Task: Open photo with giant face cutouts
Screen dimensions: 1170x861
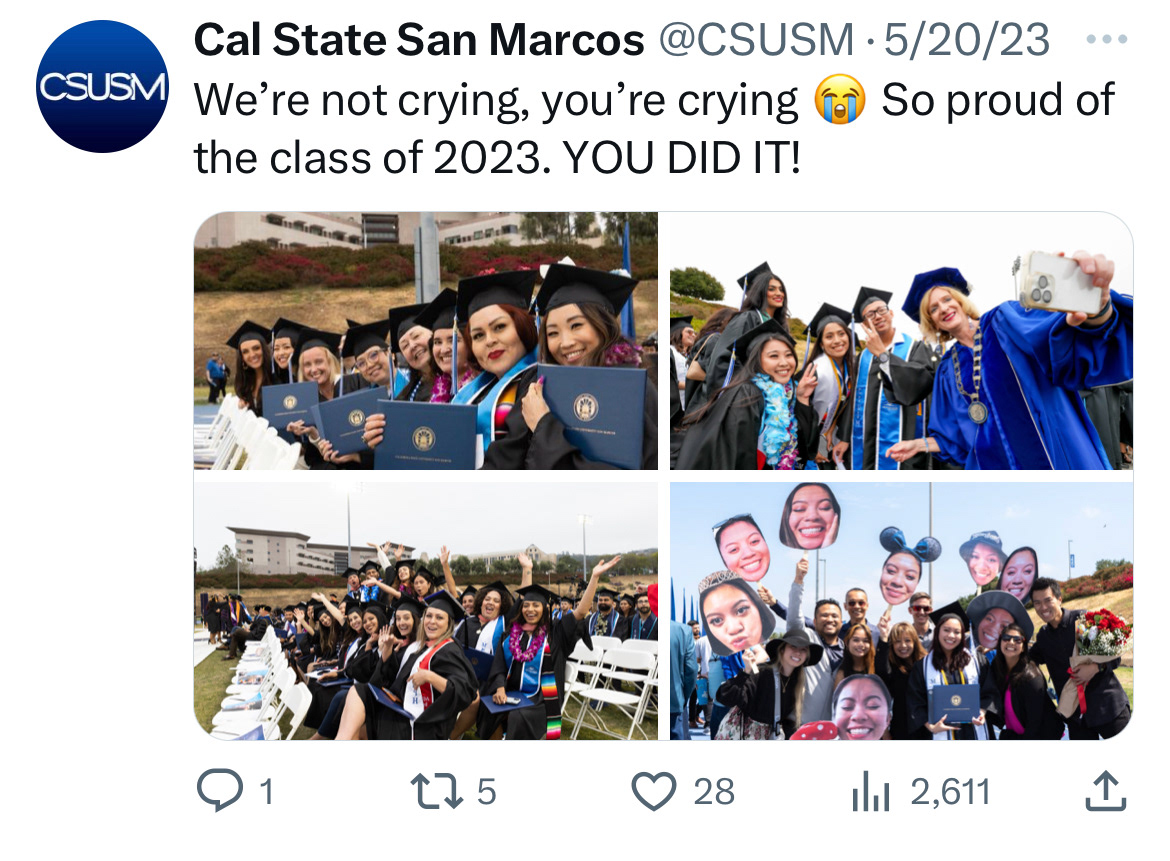Action: tap(901, 611)
